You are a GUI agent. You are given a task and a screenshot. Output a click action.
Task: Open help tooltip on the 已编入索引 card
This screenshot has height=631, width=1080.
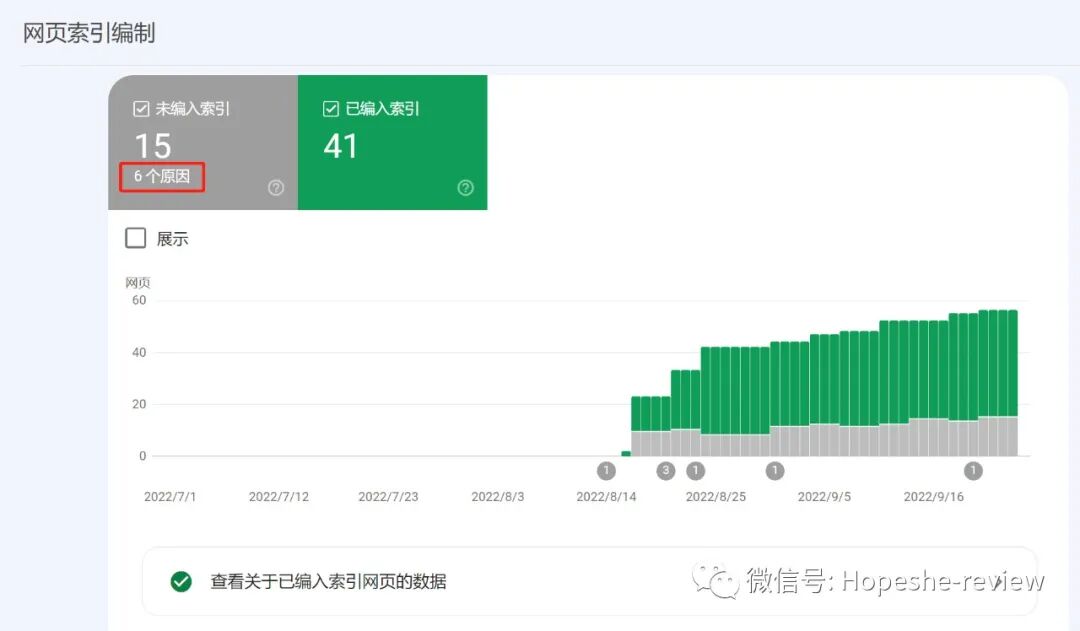tap(465, 187)
